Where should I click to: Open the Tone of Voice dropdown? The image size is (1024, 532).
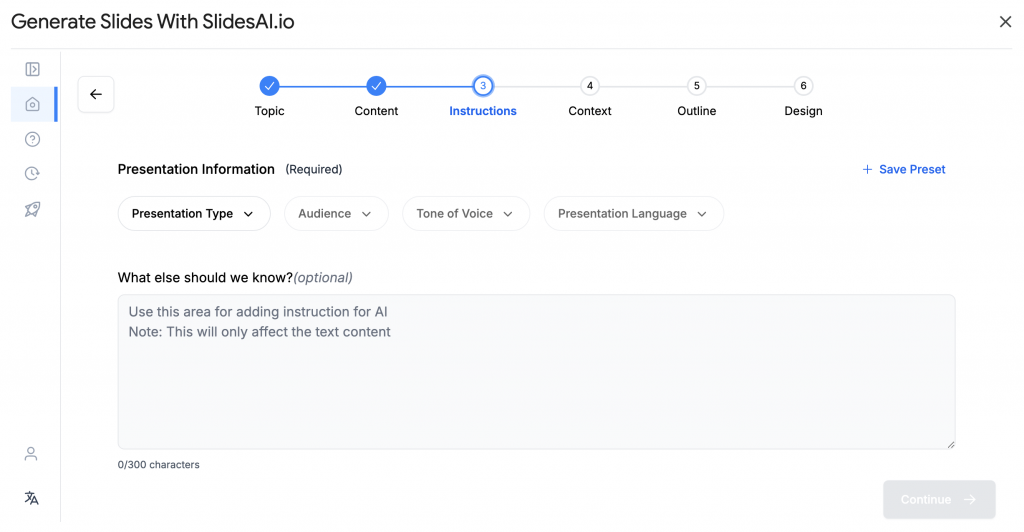click(466, 213)
